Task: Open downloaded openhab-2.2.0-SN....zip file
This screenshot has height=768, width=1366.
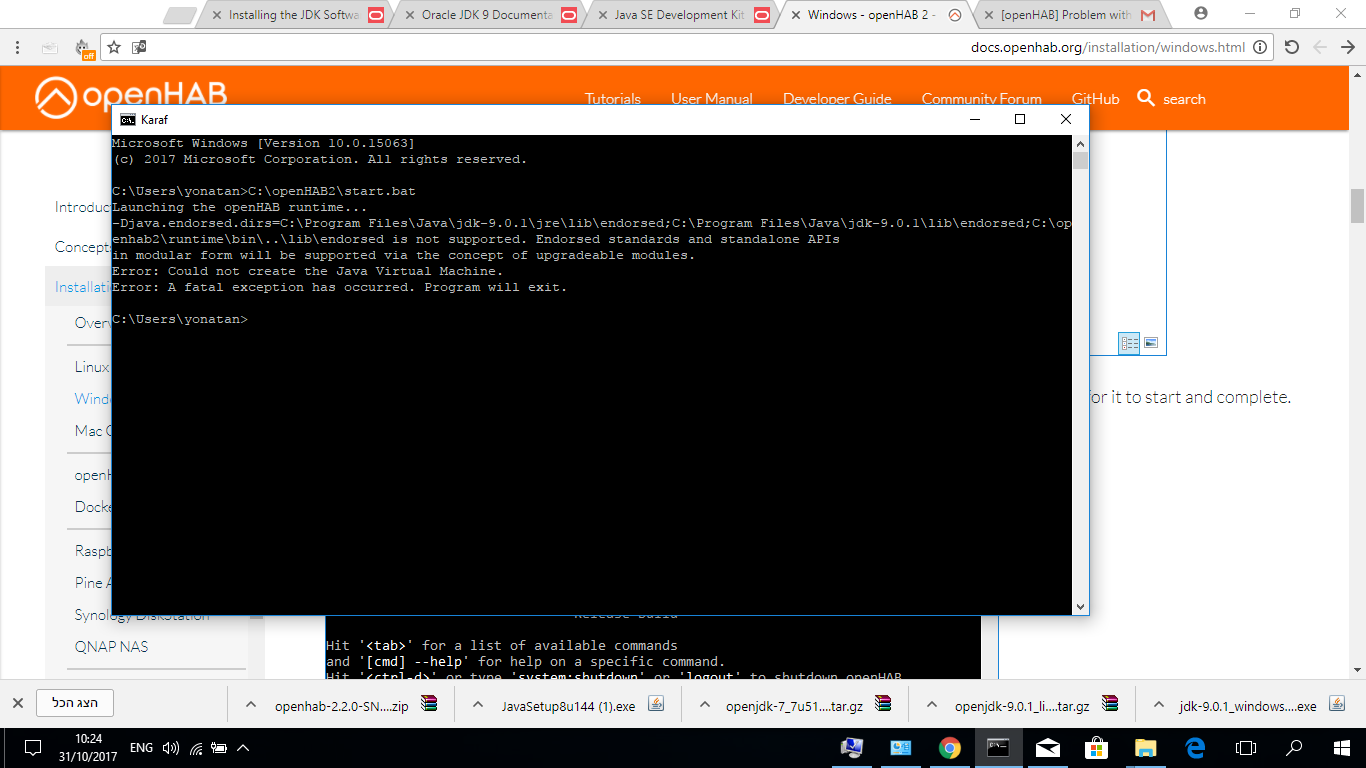Action: (x=357, y=705)
